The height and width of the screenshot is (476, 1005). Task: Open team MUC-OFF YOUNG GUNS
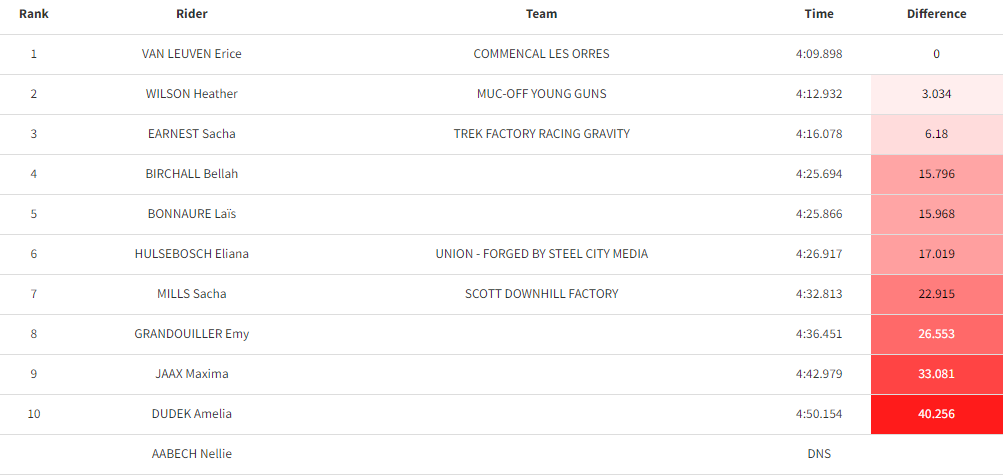542,94
